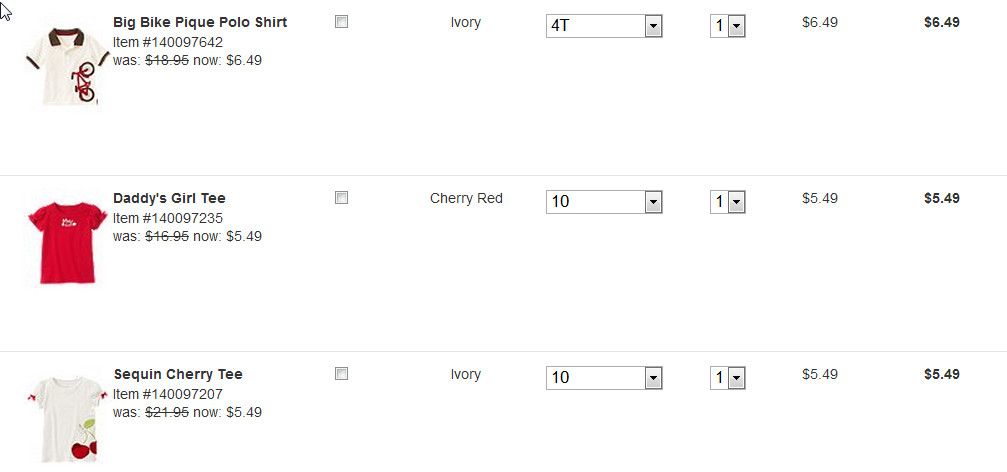Open the Sequin Cherry Tee product link
The width and height of the screenshot is (1007, 472).
178,374
